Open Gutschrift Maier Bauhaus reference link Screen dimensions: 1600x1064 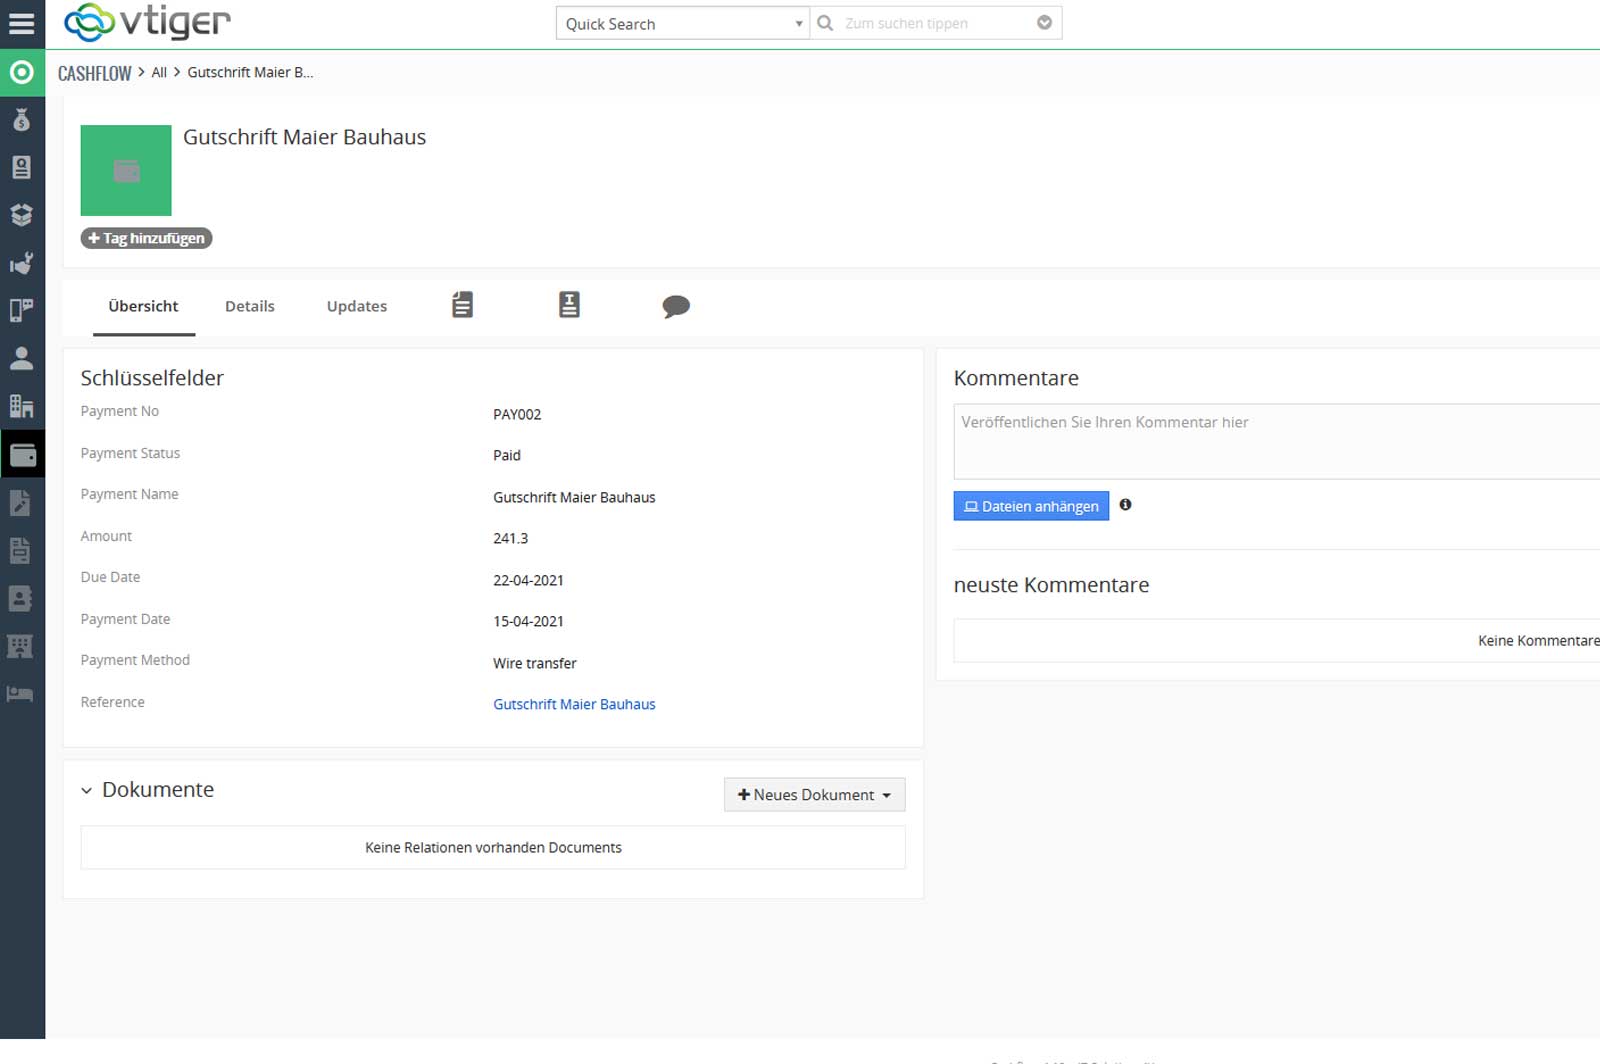click(574, 704)
